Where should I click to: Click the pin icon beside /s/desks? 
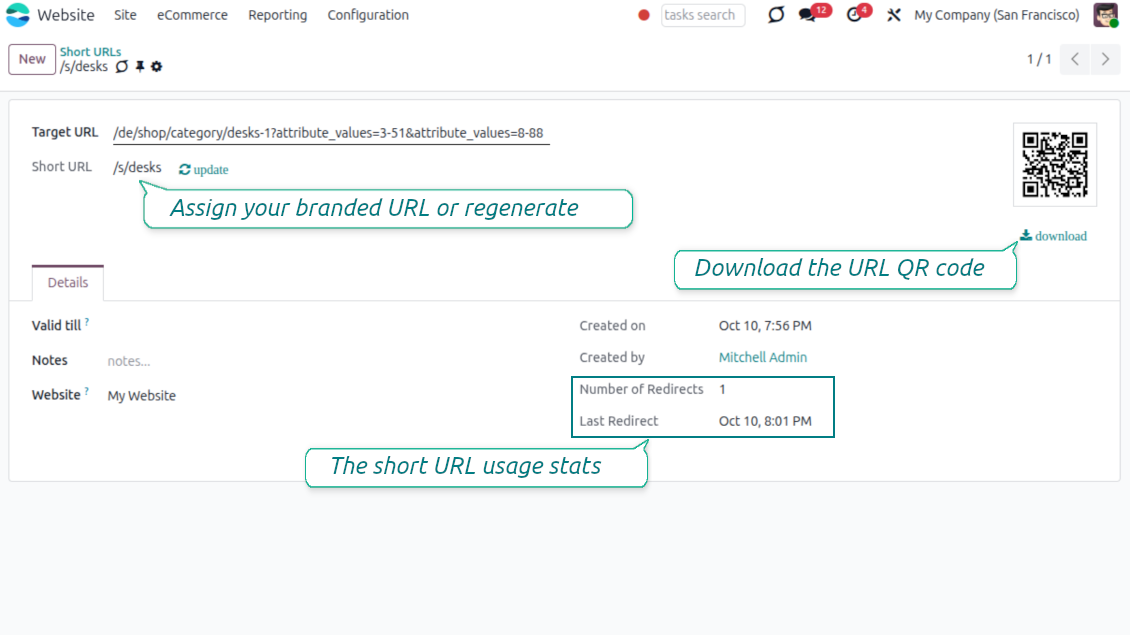point(140,67)
